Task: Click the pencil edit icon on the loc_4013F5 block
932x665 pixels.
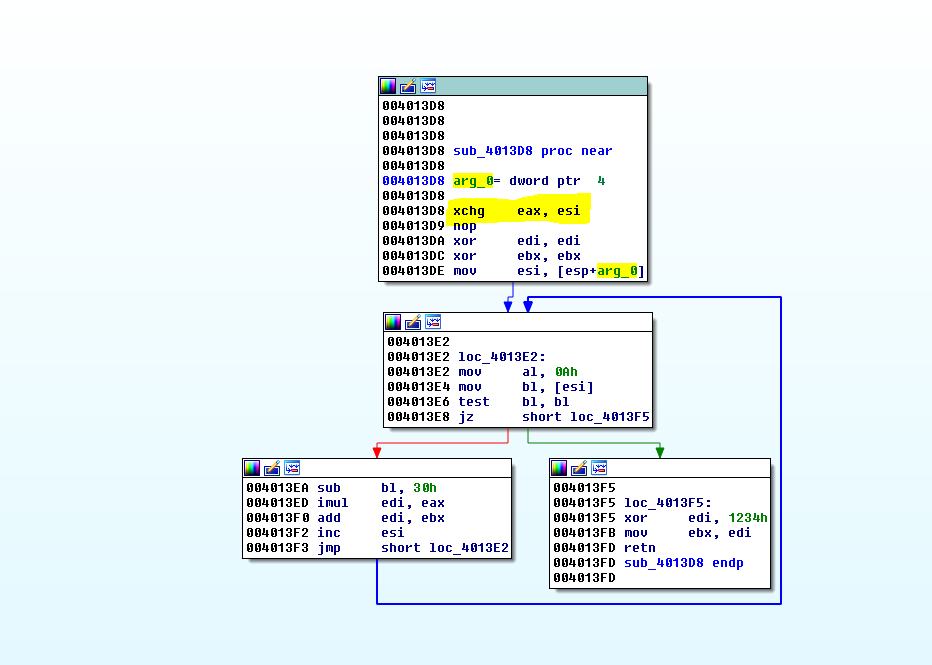Action: point(578,468)
